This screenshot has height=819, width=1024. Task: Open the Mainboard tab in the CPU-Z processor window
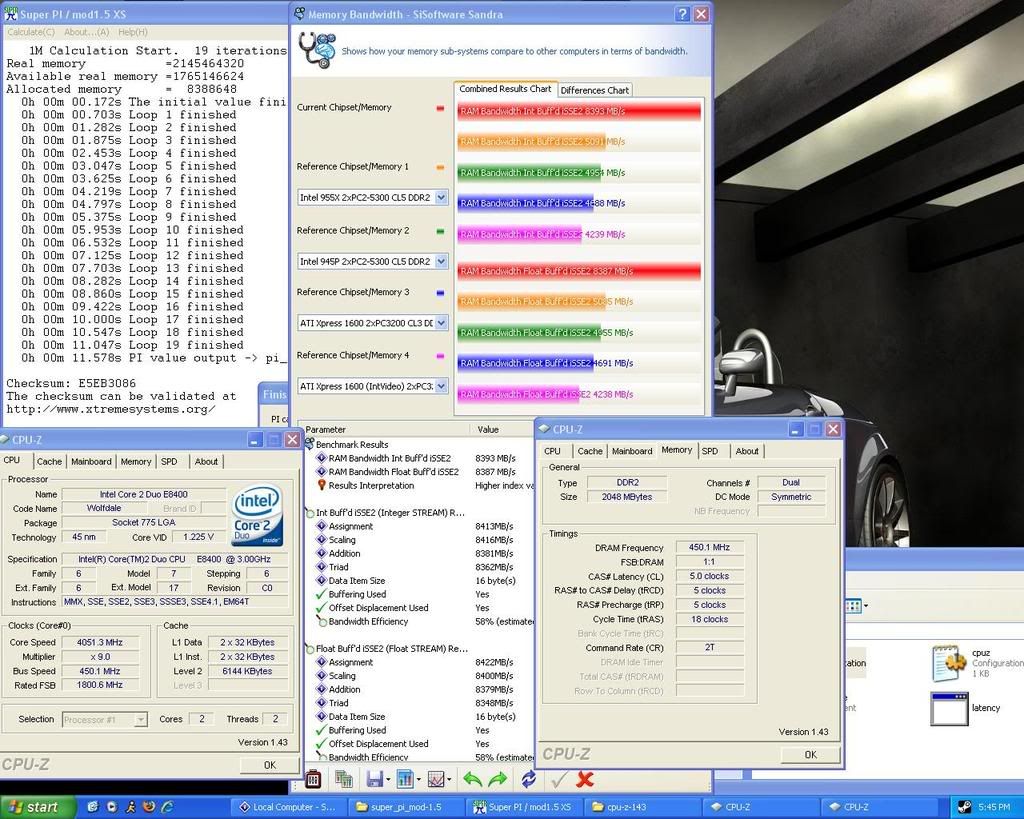point(91,461)
